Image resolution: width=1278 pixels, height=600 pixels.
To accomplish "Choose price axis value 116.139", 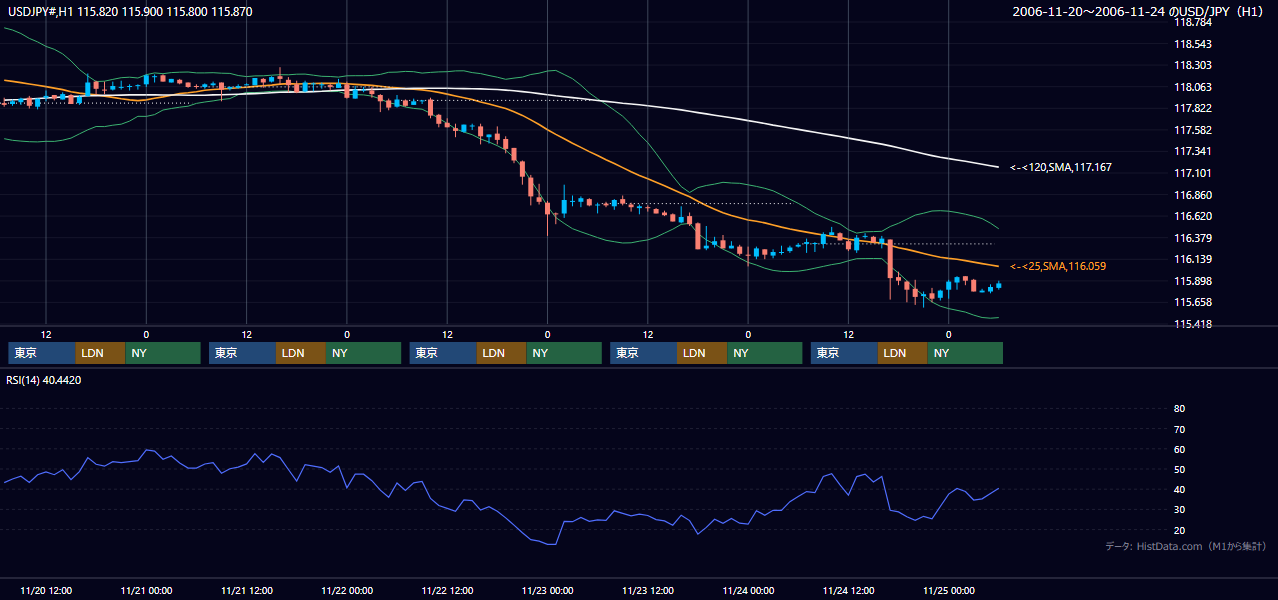I will (x=1193, y=259).
